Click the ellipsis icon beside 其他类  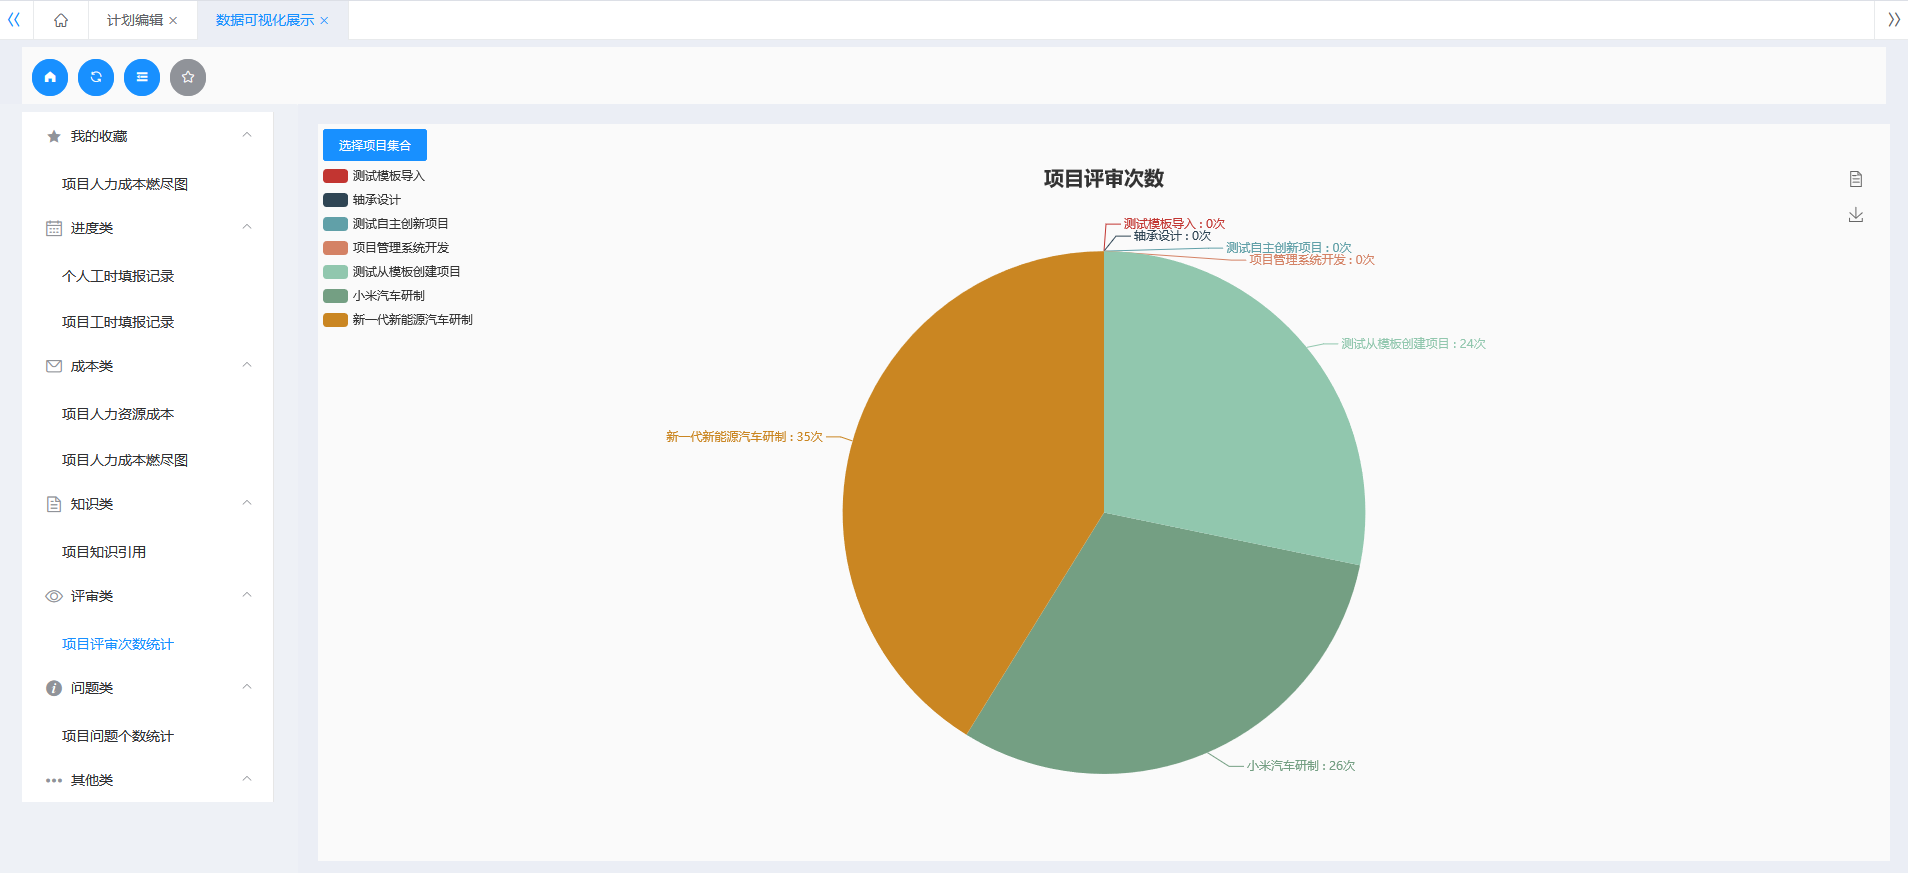[54, 780]
